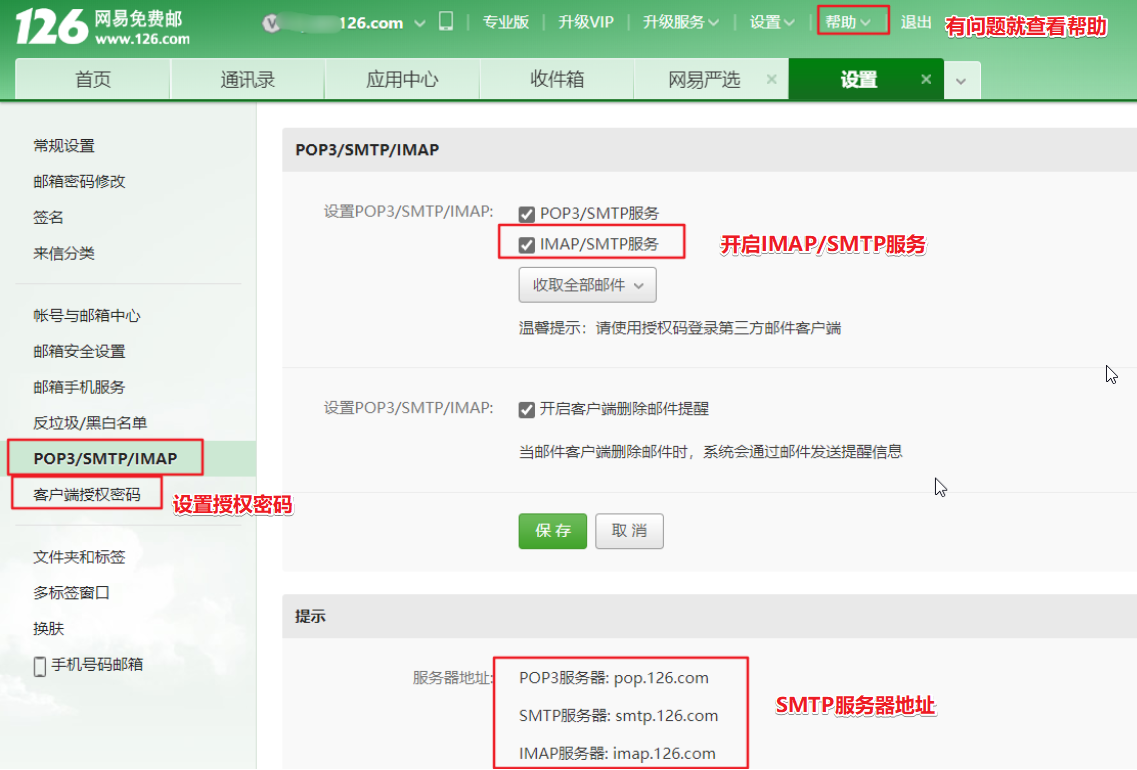Screen dimensions: 1137x770
Task: Select 多标签窗口 in the sidebar
Action: (71, 592)
